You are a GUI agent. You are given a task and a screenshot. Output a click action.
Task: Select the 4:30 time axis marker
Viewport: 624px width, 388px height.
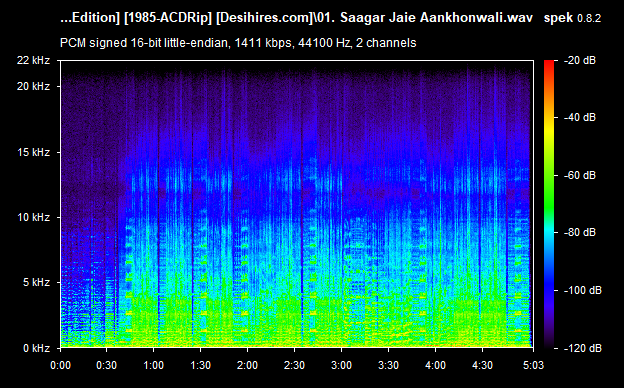[482, 365]
